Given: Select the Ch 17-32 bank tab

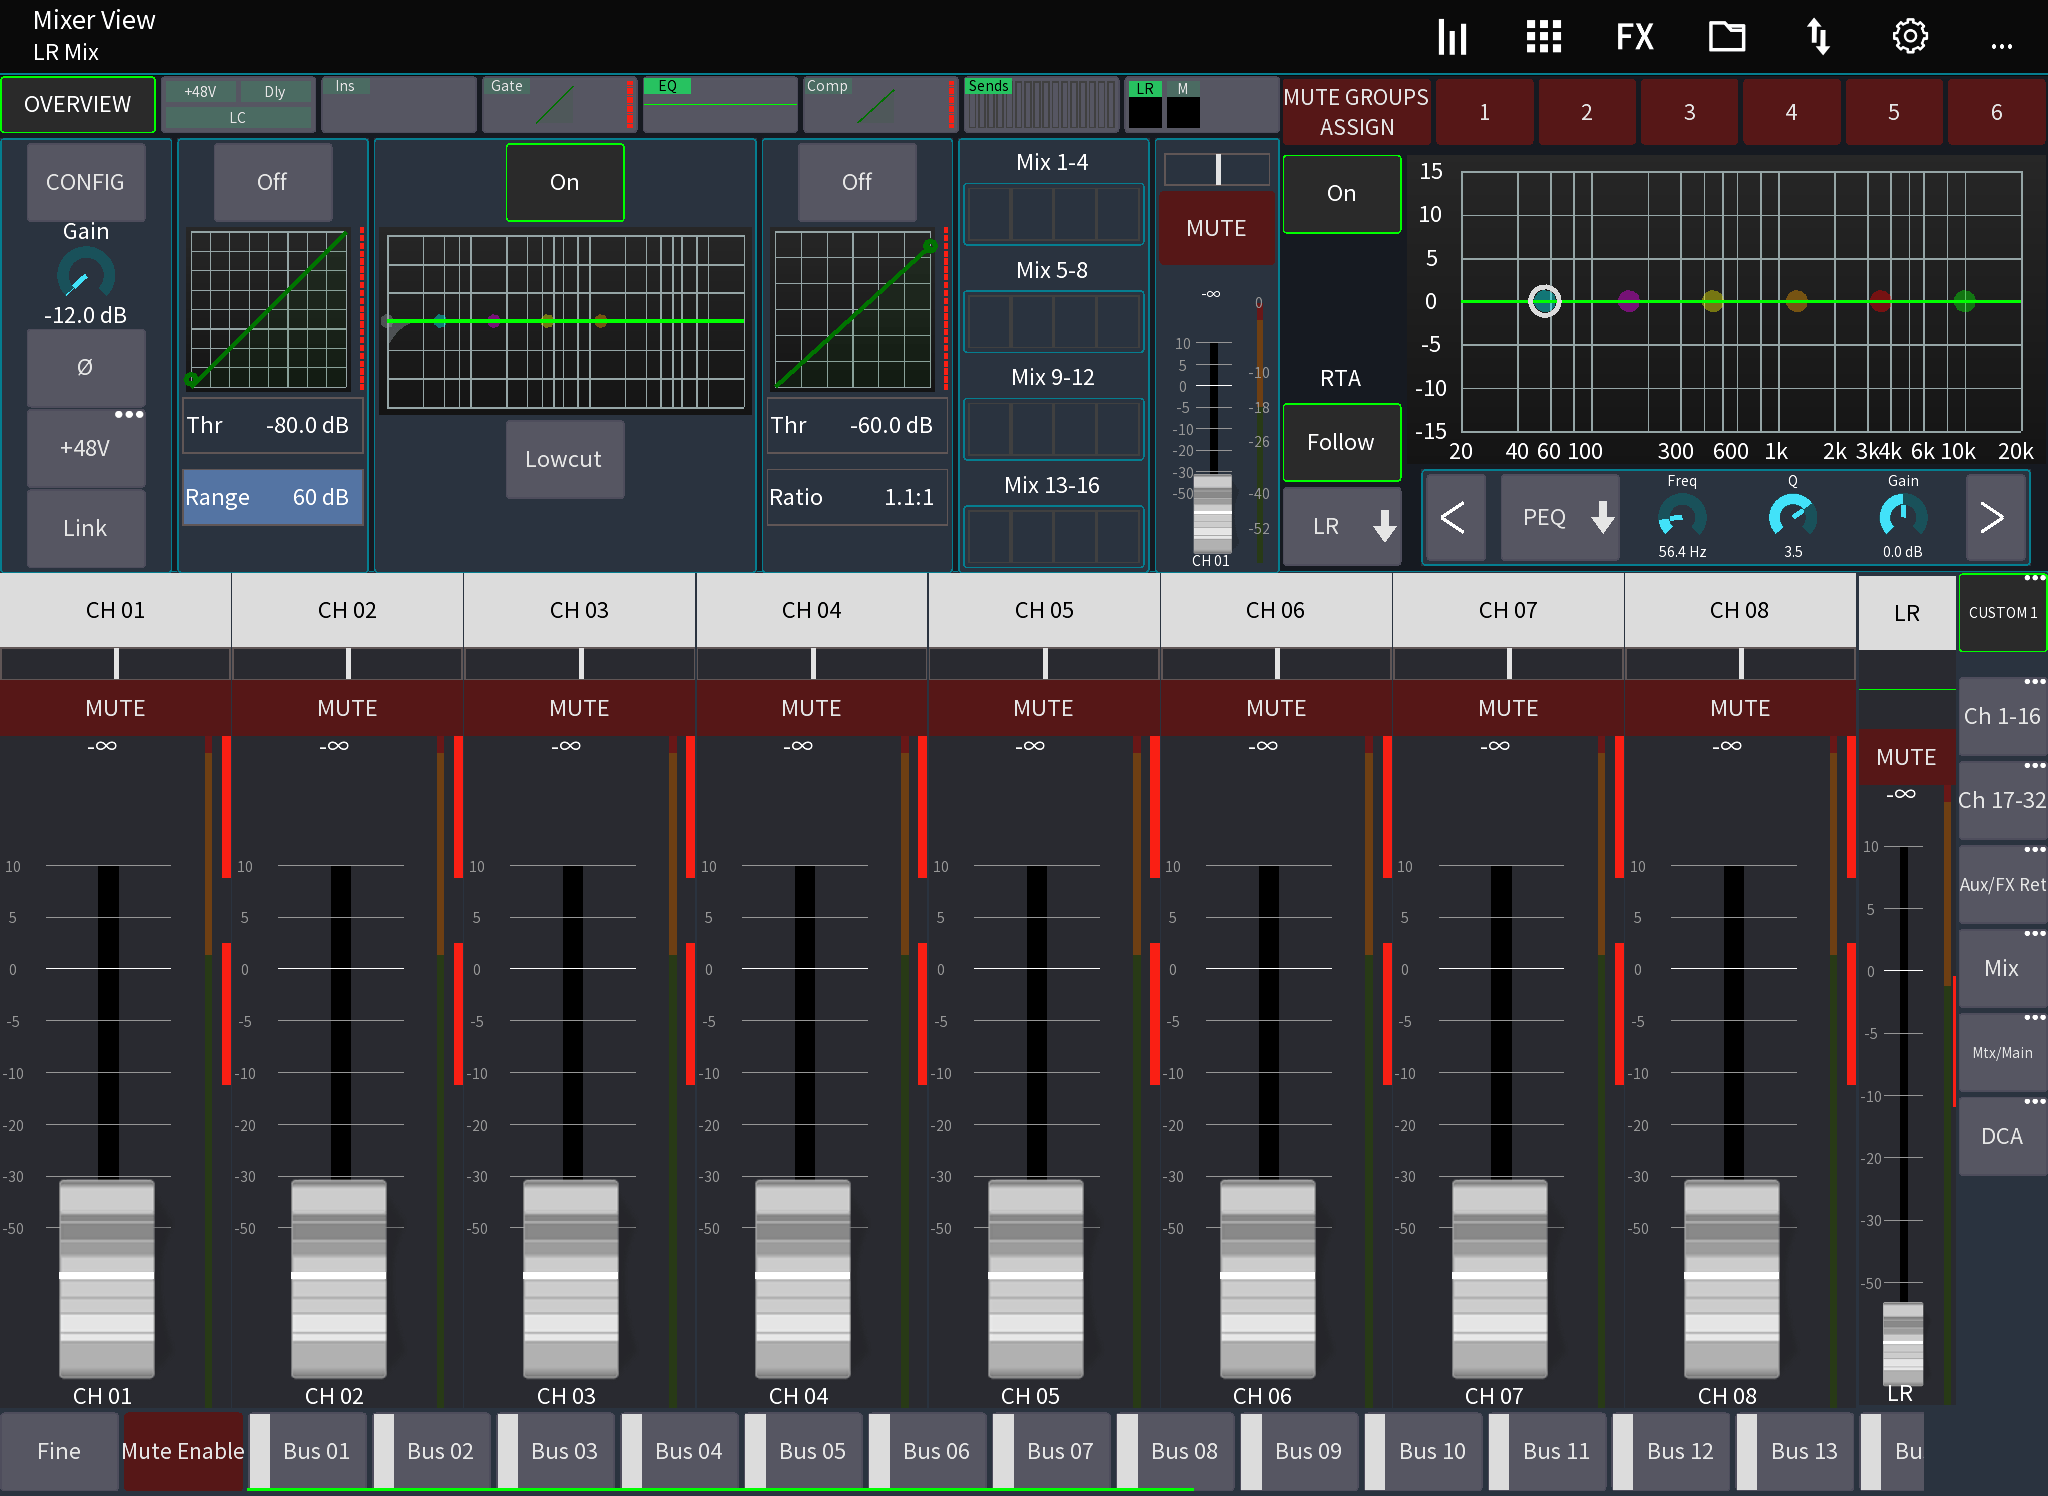Looking at the screenshot, I should click(x=2002, y=800).
